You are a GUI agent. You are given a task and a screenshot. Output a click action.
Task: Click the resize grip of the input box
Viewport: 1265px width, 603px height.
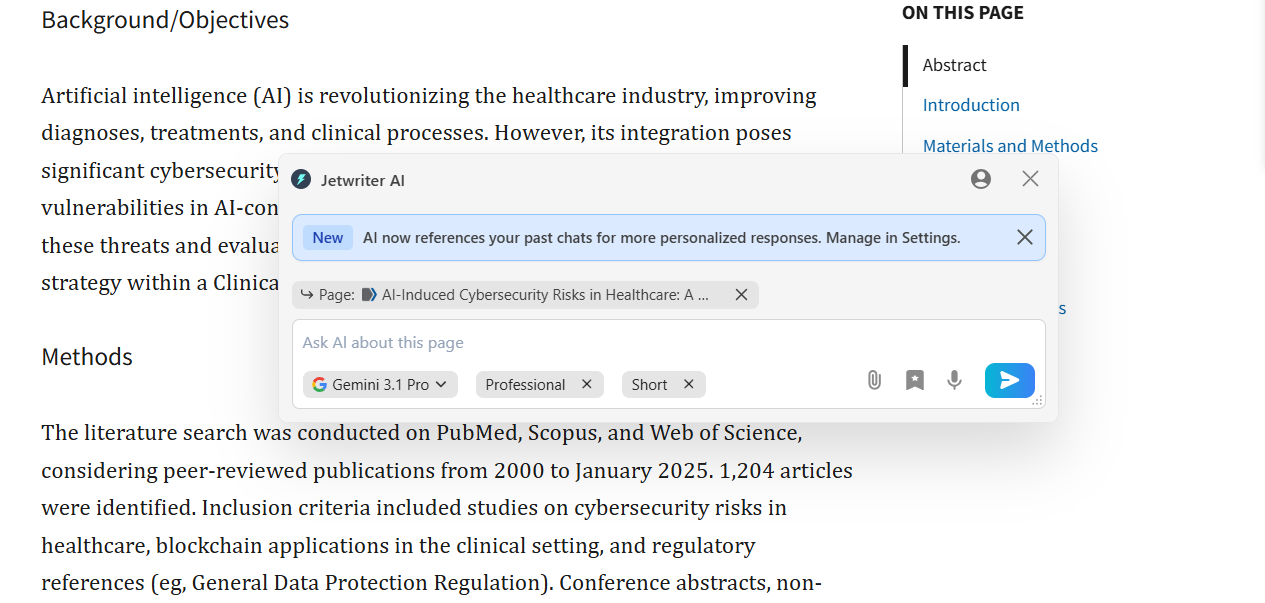(1037, 400)
